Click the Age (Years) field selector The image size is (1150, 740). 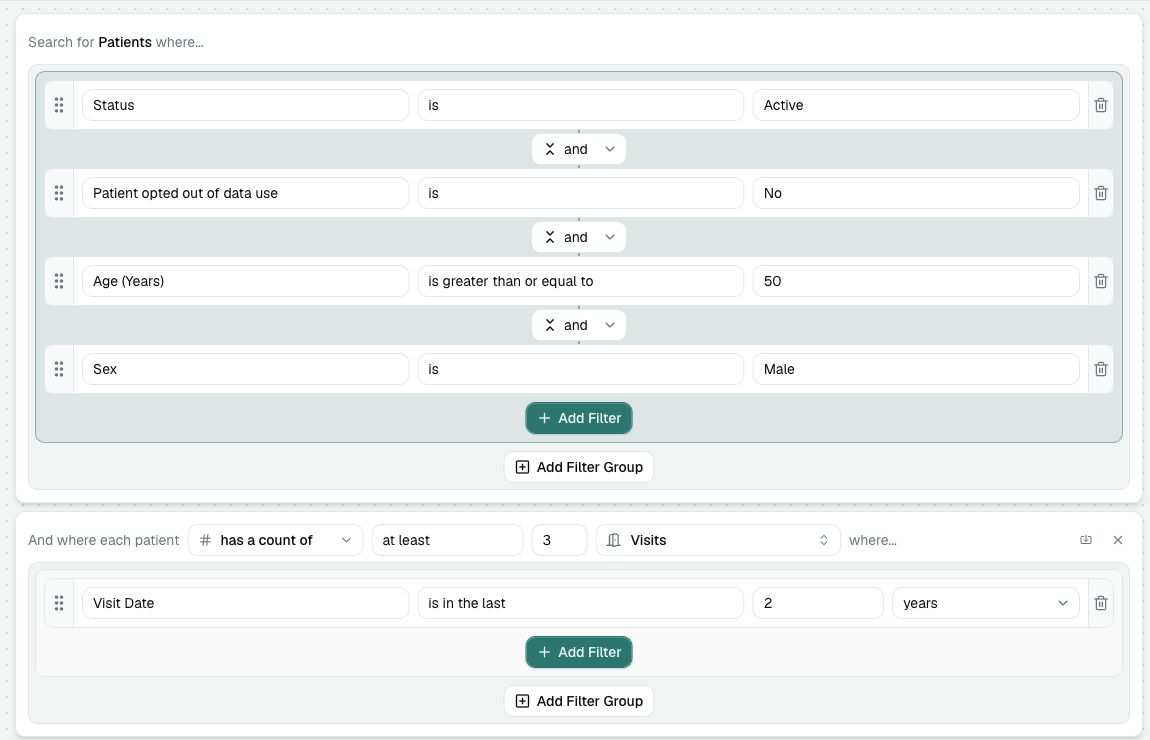(245, 281)
